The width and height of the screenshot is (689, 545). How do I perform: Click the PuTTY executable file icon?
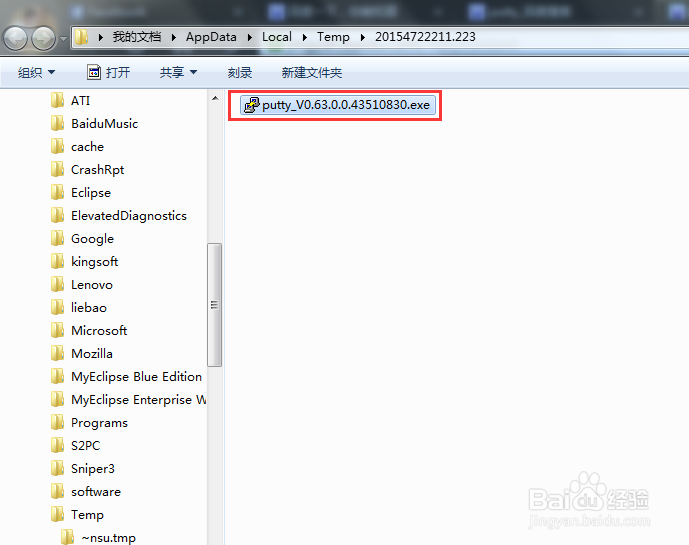coord(252,105)
